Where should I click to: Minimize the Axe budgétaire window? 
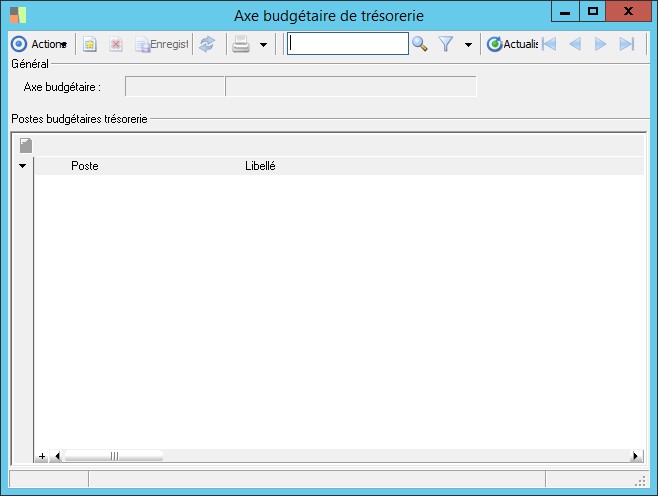coord(565,12)
